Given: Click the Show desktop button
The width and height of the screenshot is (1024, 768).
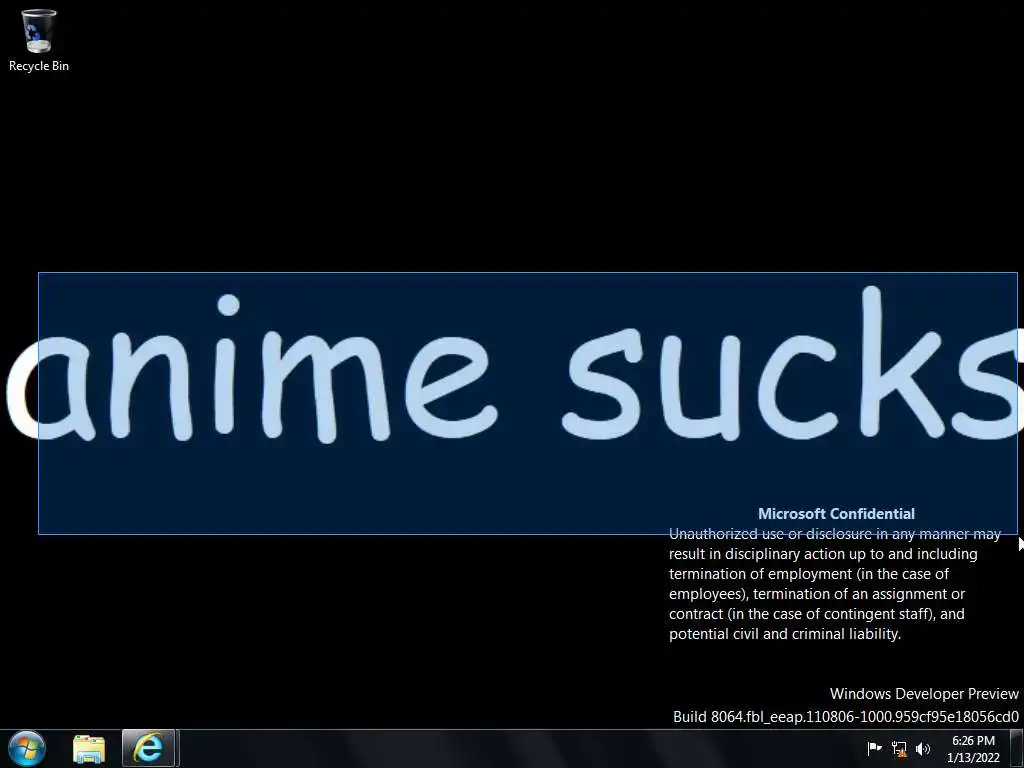Looking at the screenshot, I should (x=1017, y=749).
